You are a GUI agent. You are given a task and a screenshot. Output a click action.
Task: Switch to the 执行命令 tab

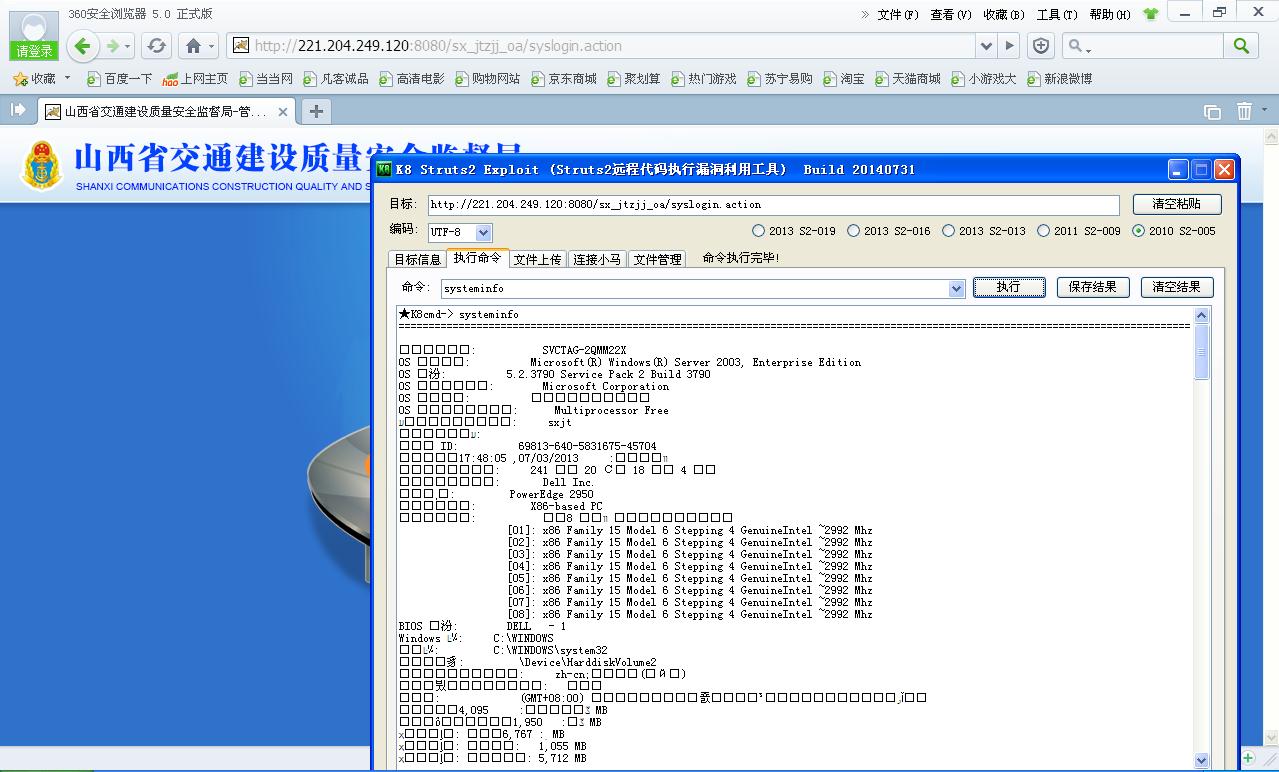[478, 258]
